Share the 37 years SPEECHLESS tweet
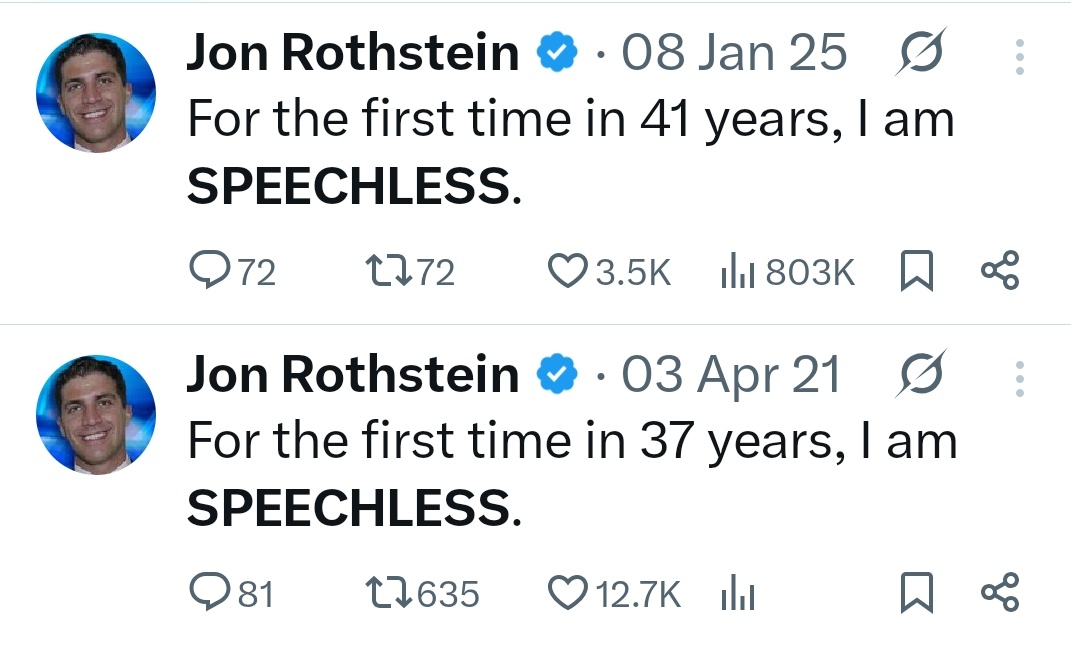 point(999,594)
